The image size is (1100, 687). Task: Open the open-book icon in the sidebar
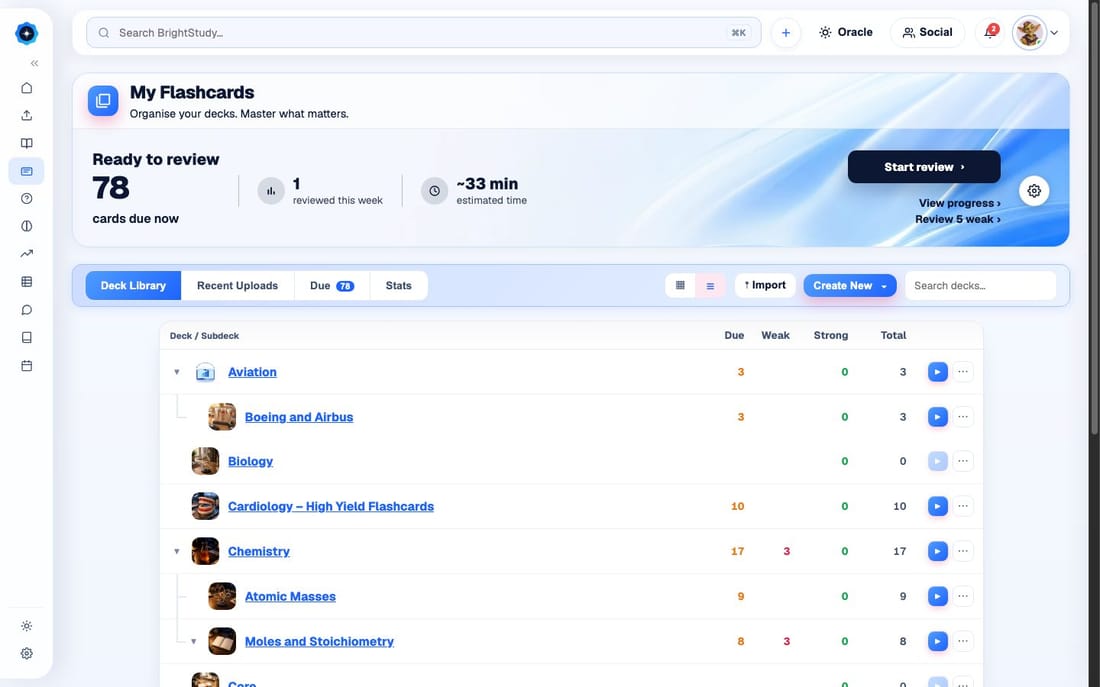27,143
